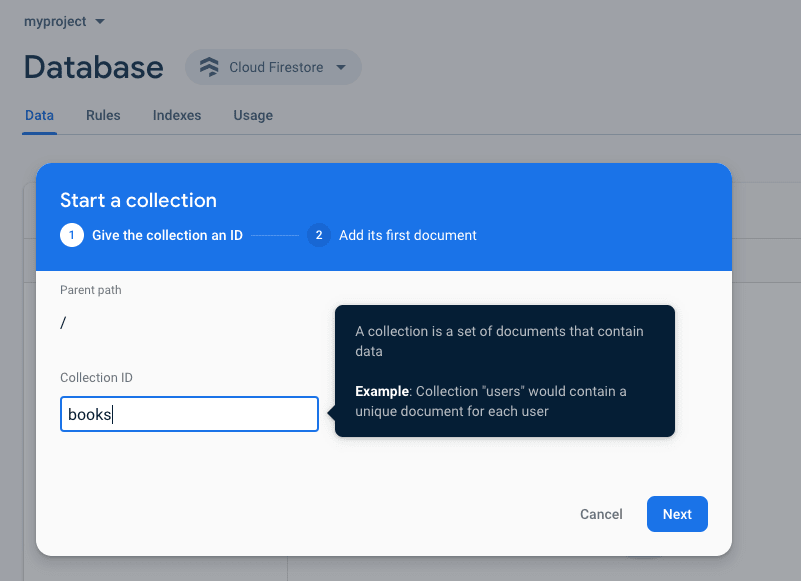Image resolution: width=801 pixels, height=581 pixels.
Task: Open the Indexes tab
Action: pyautogui.click(x=176, y=115)
